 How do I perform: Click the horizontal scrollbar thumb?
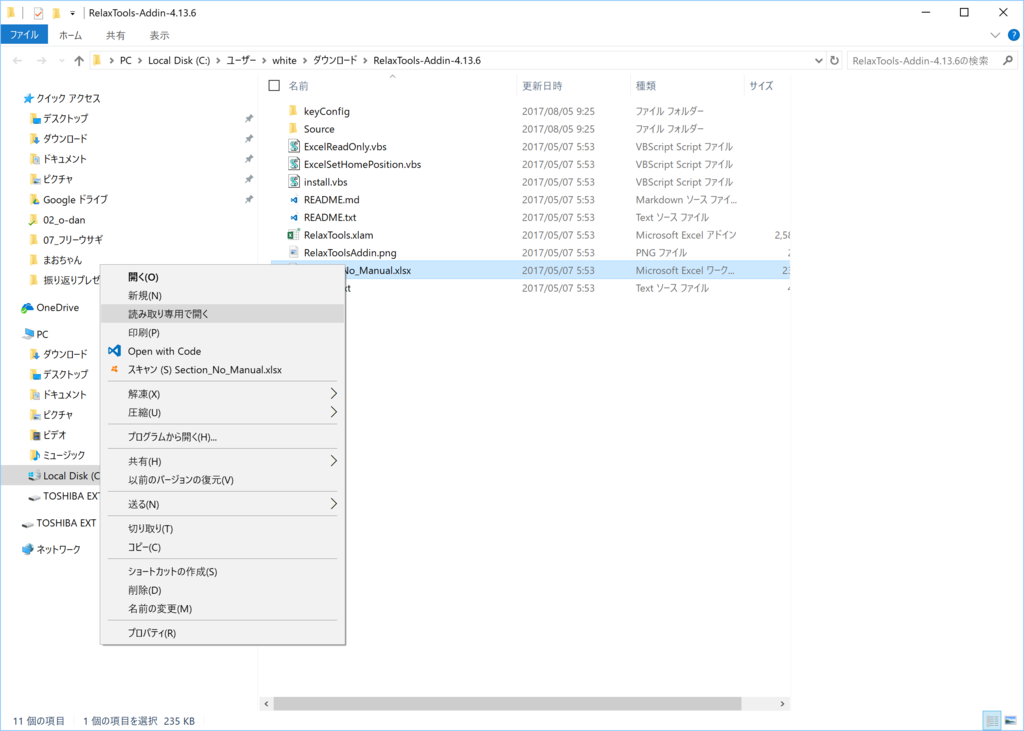point(507,704)
